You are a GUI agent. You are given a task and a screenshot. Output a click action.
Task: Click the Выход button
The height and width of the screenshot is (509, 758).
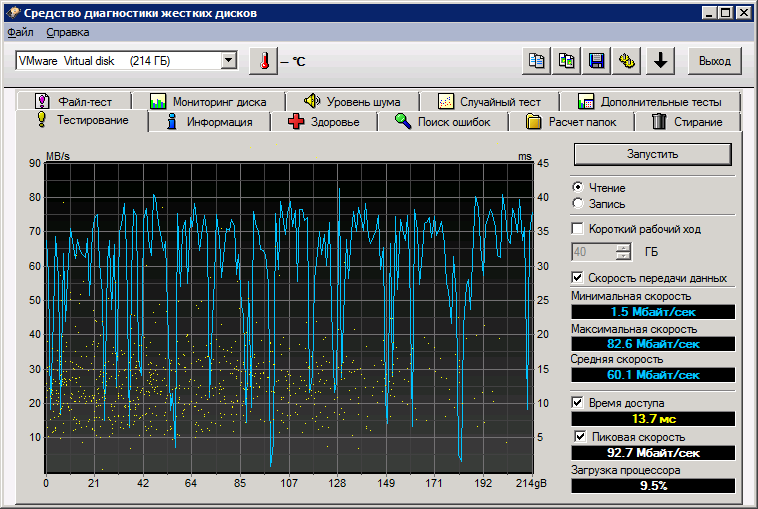point(714,61)
